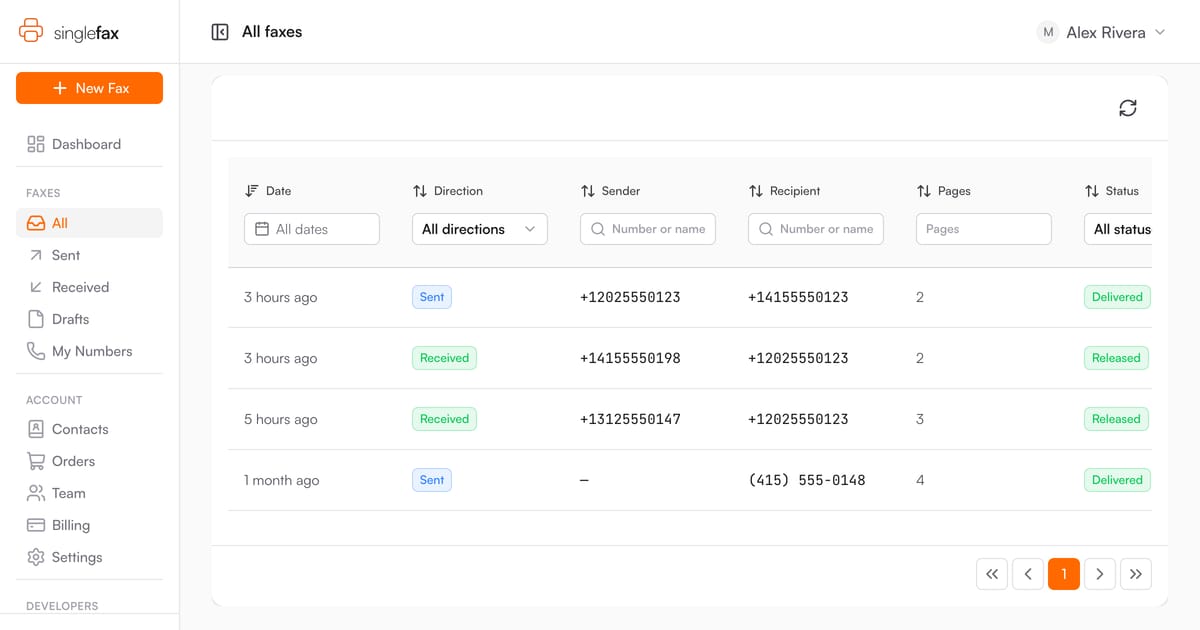This screenshot has width=1200, height=630.
Task: Select All faxes in the sidebar
Action: [x=89, y=223]
